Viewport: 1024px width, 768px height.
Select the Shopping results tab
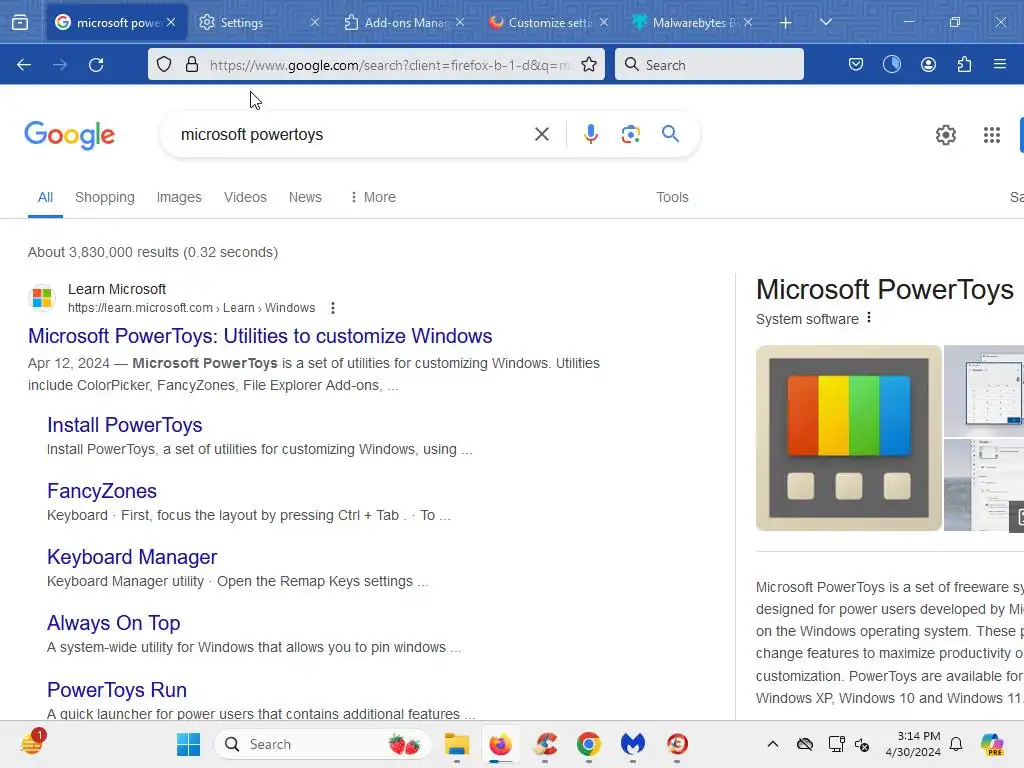tap(104, 197)
